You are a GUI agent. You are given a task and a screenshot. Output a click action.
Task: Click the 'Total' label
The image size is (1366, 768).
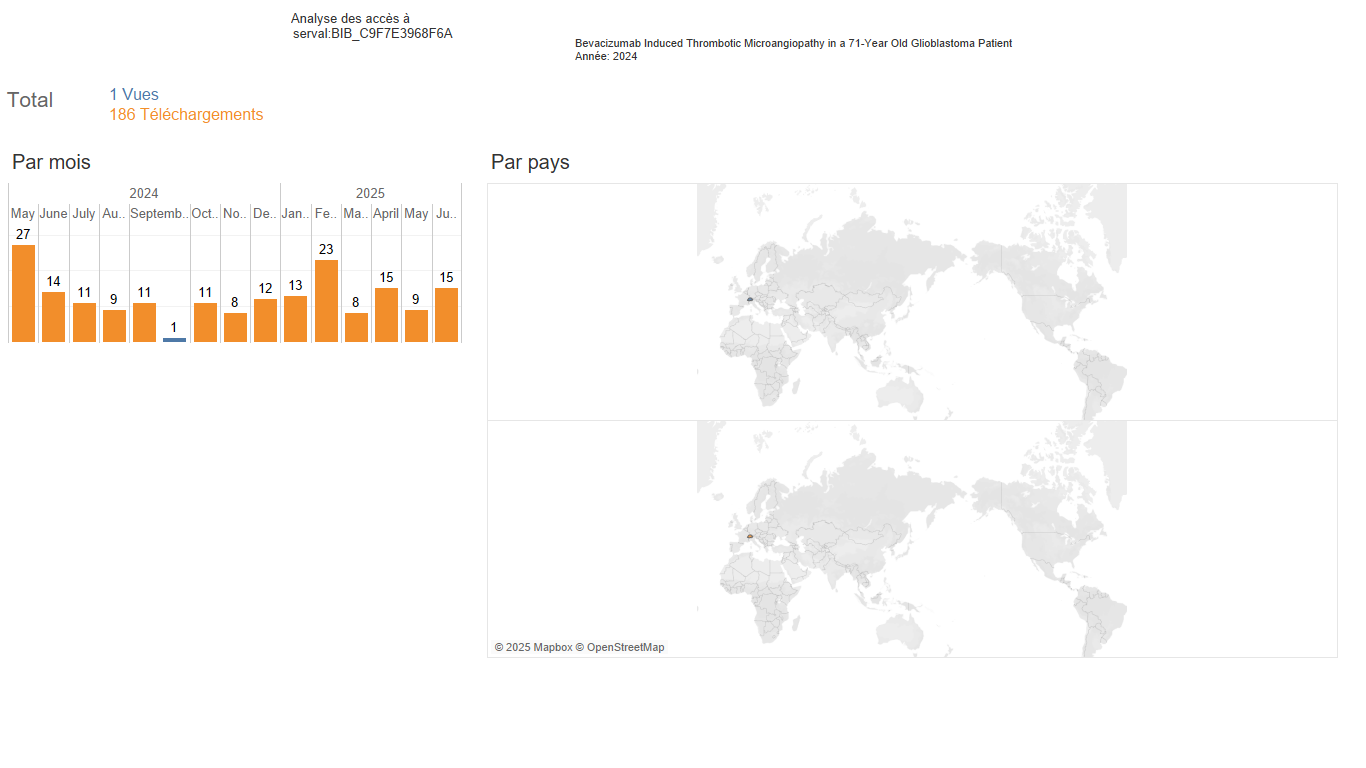tap(30, 100)
